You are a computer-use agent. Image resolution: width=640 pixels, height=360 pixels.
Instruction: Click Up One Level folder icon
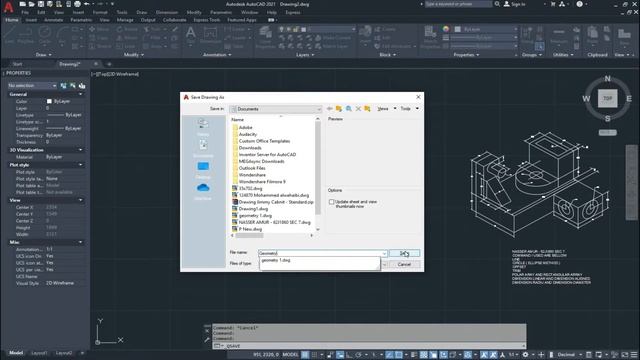pyautogui.click(x=339, y=109)
